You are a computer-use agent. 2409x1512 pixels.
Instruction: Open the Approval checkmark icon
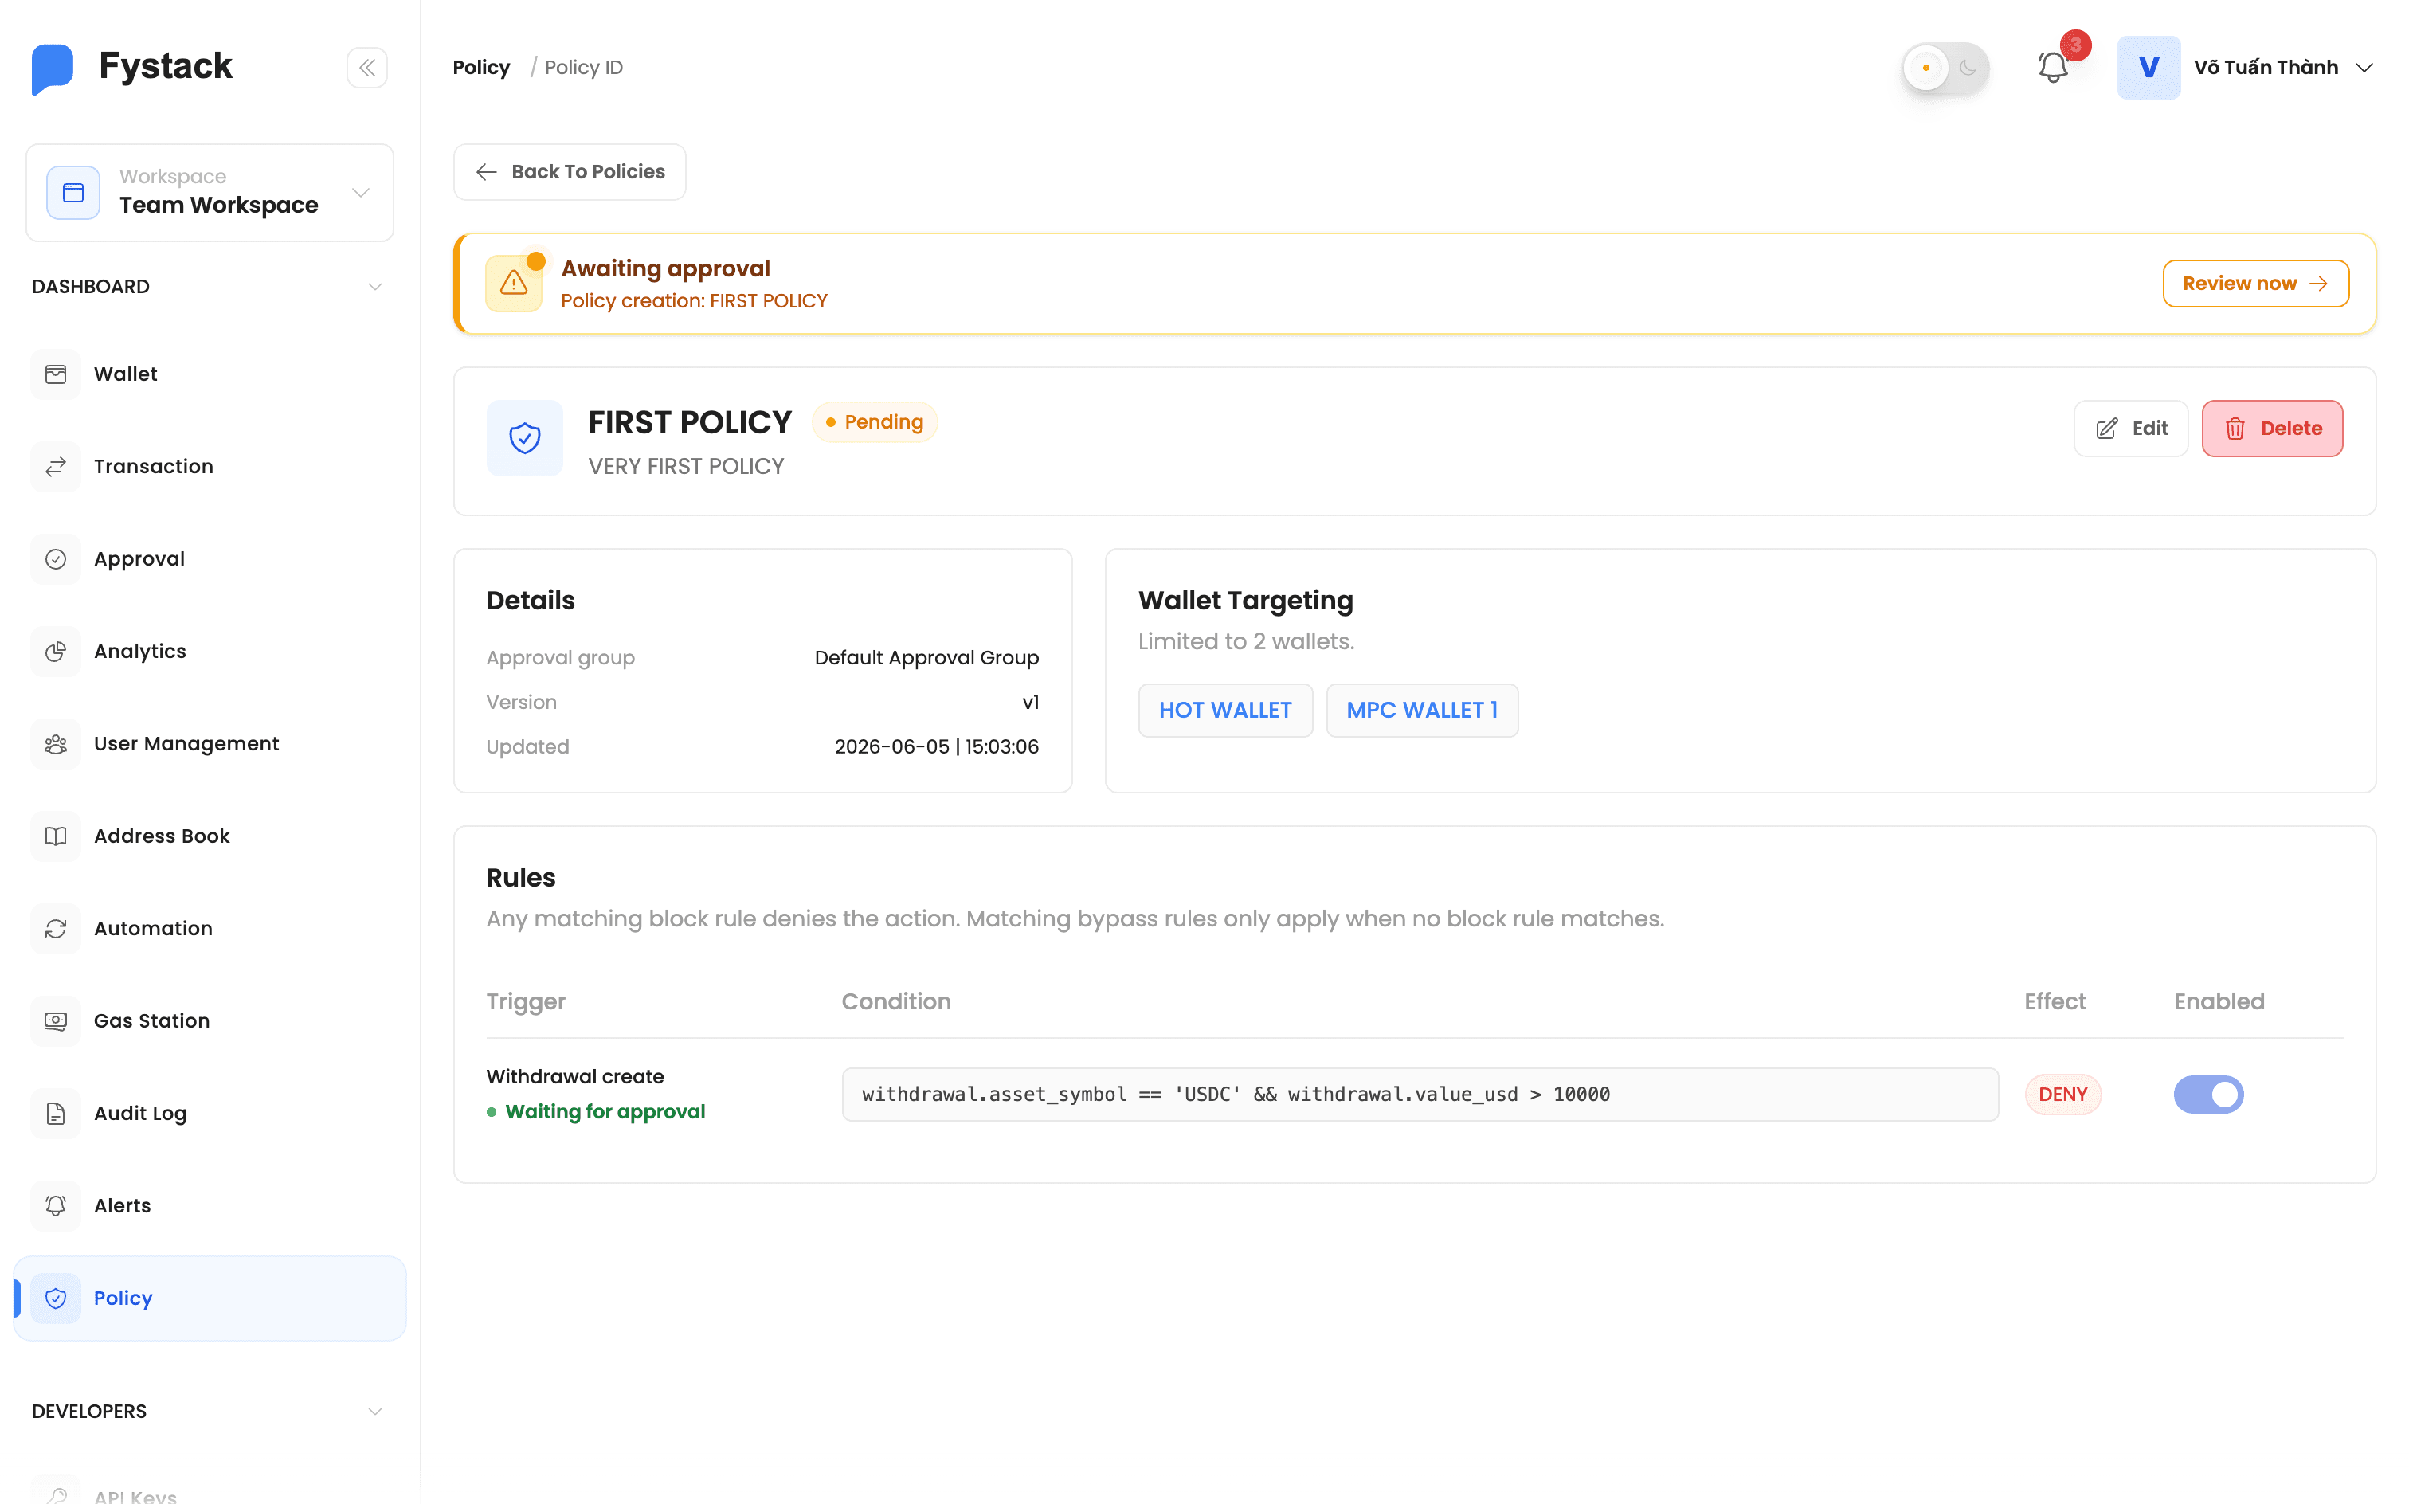click(56, 559)
